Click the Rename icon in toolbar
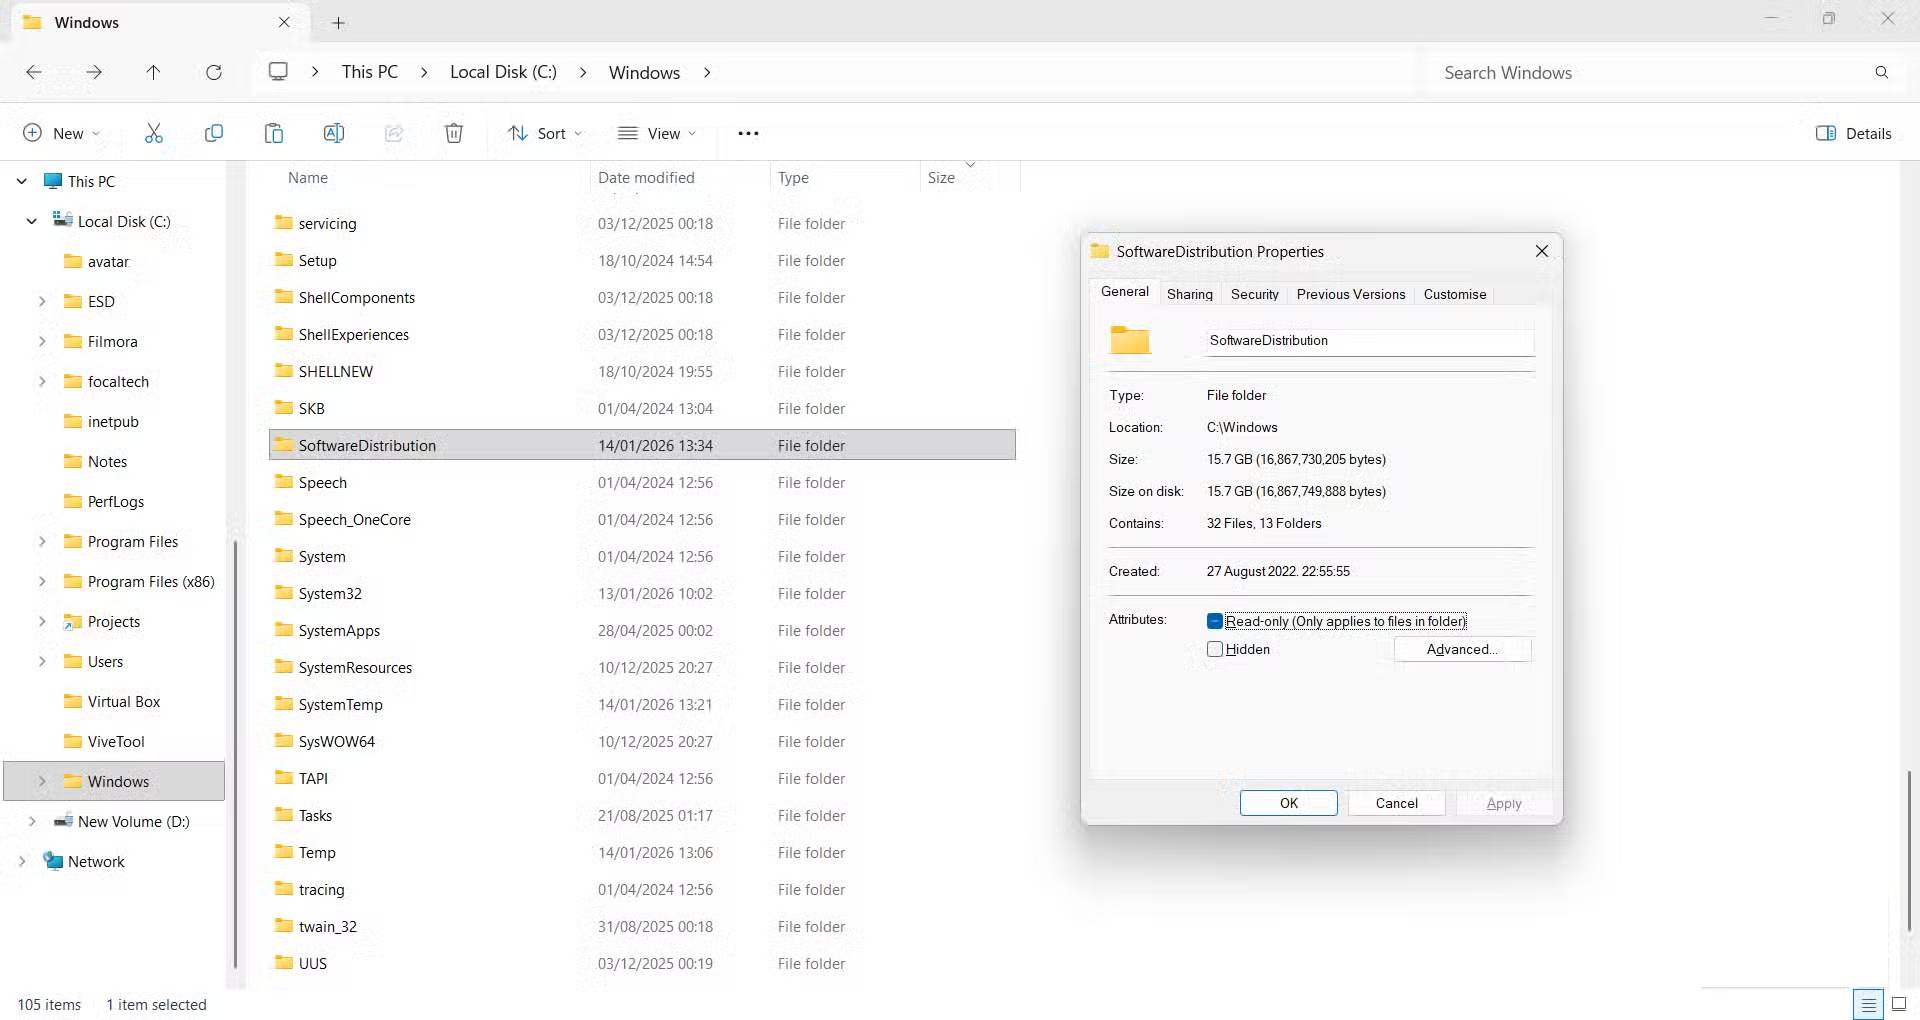 333,133
